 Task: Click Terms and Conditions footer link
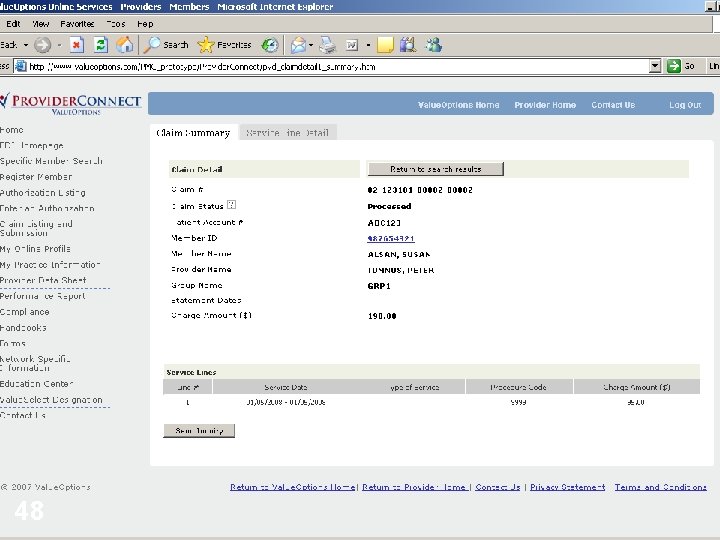(661, 487)
